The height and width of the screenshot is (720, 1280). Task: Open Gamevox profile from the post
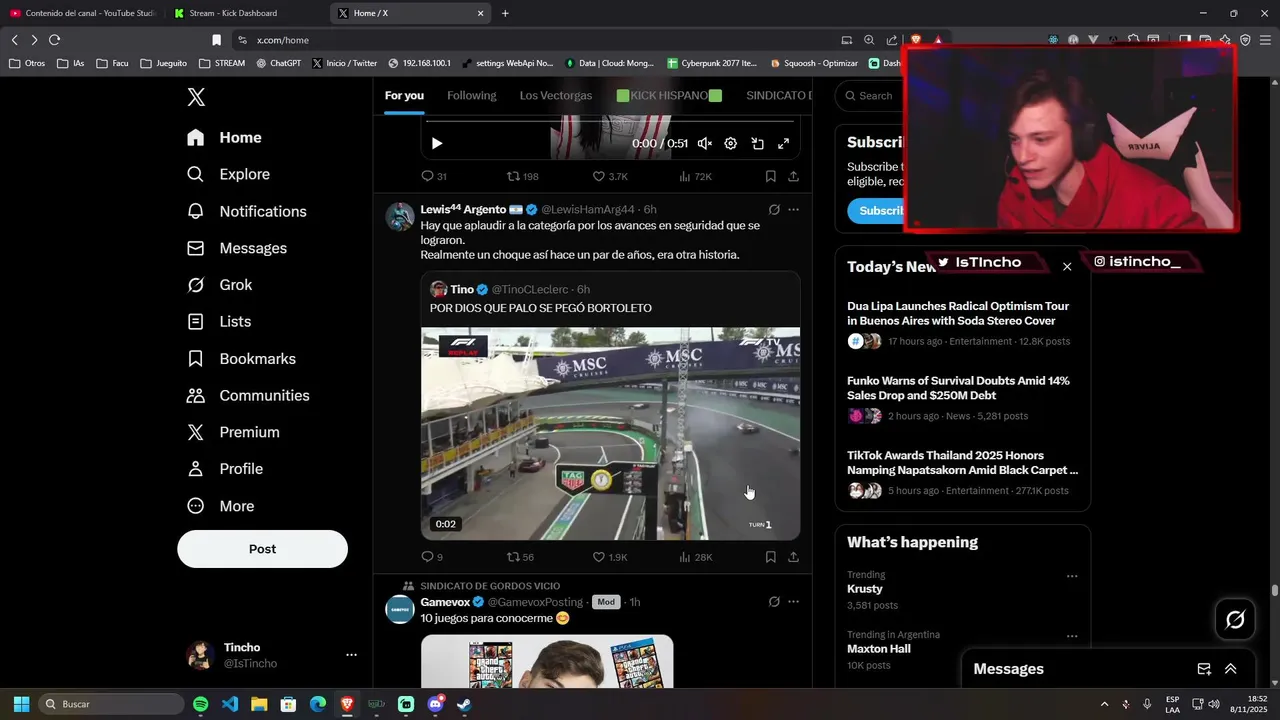point(445,602)
